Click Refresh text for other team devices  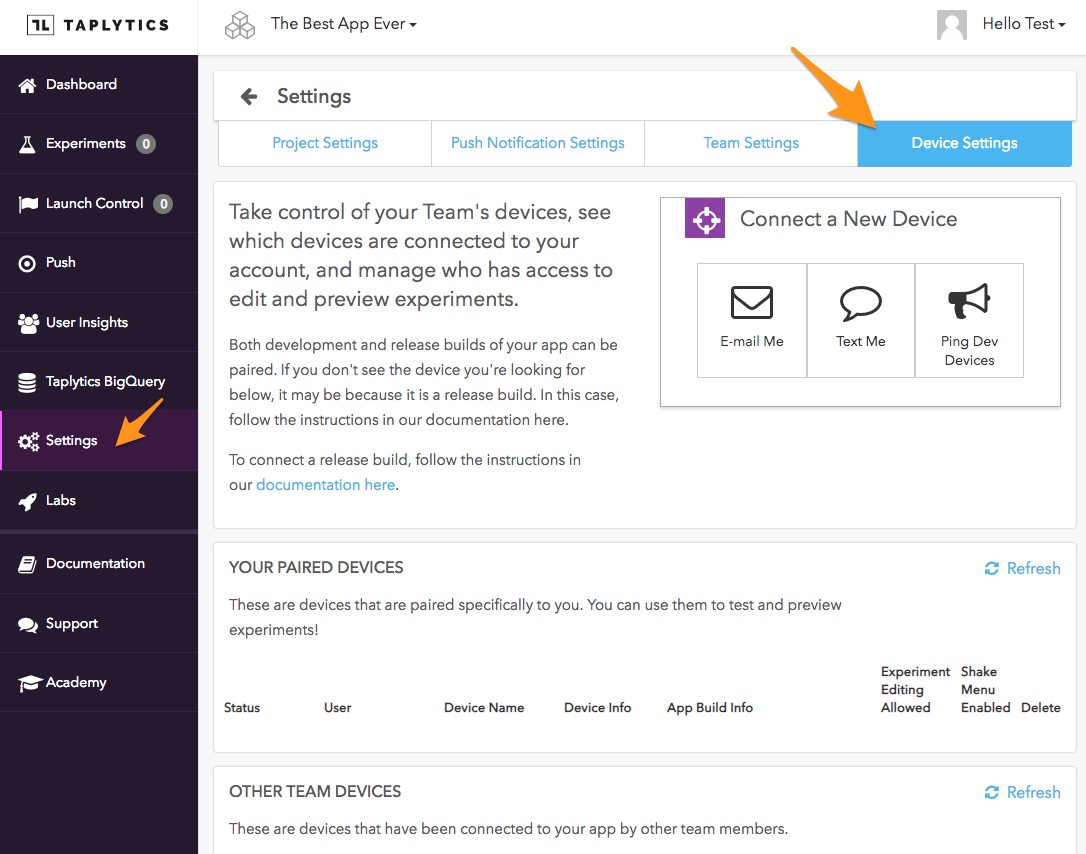click(x=1033, y=792)
